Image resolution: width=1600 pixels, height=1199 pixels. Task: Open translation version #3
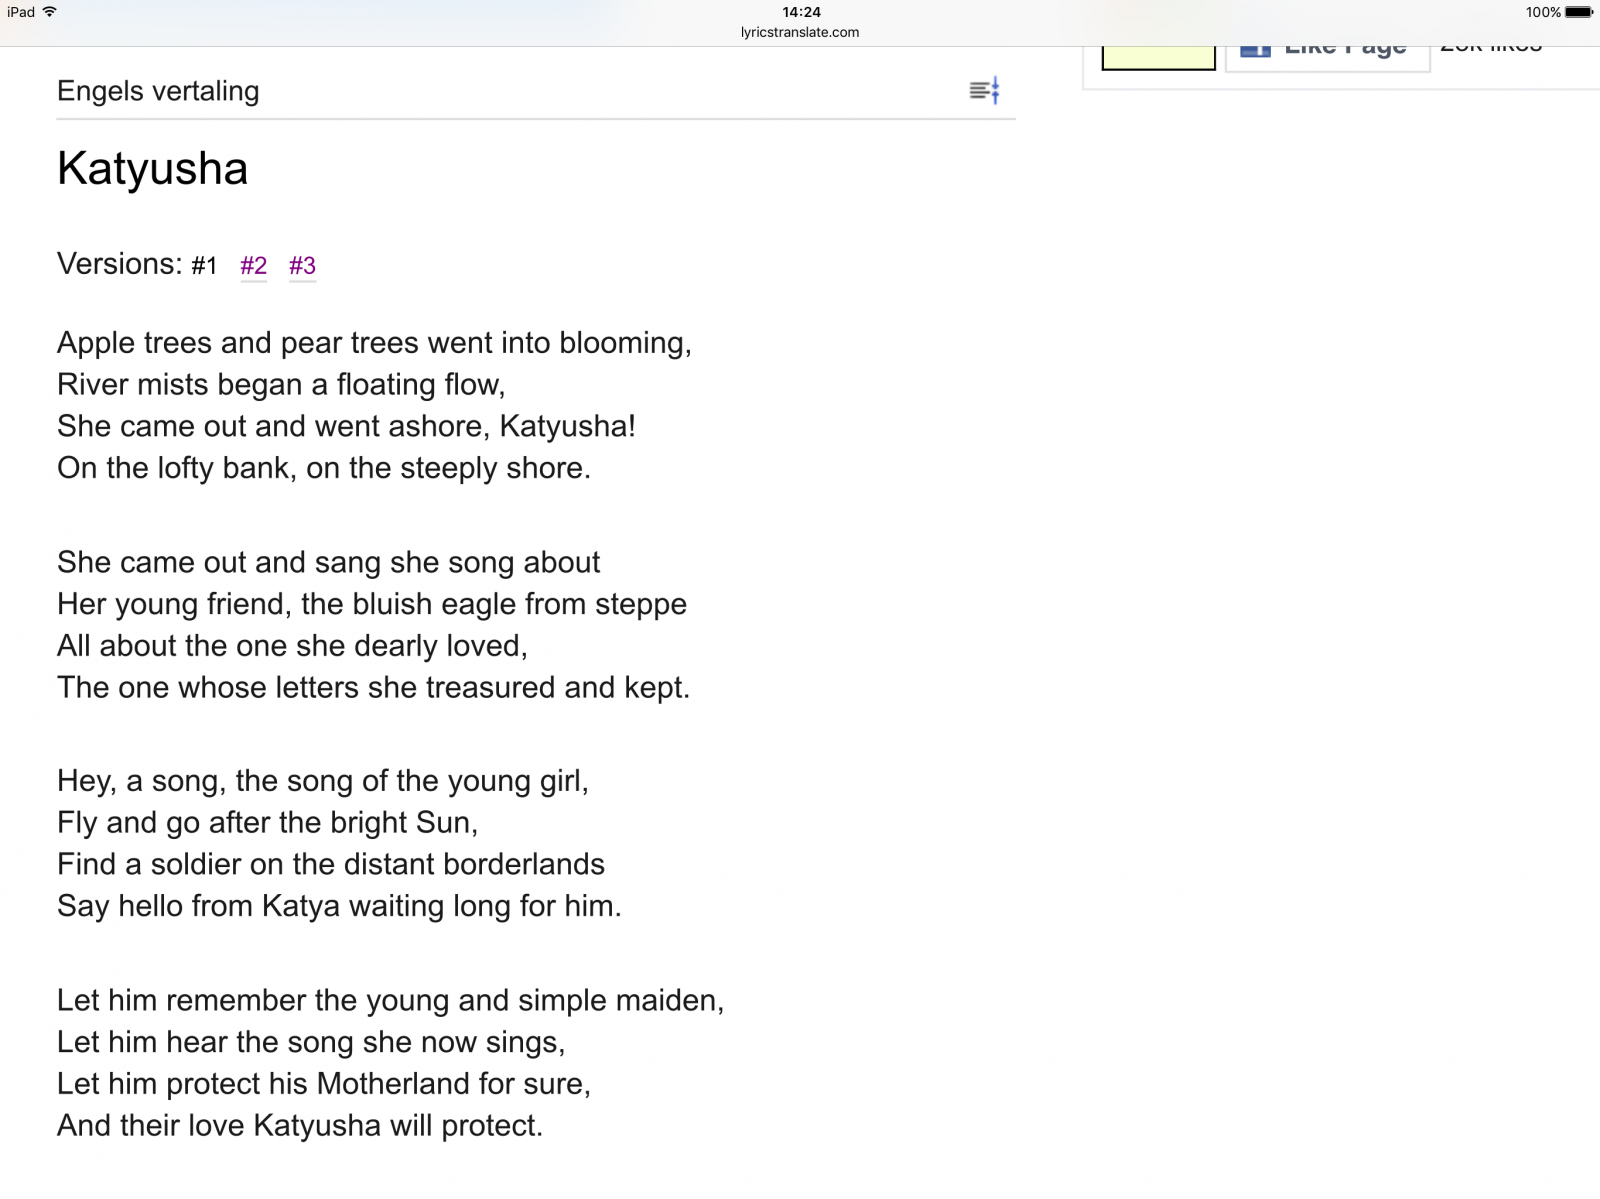[302, 266]
